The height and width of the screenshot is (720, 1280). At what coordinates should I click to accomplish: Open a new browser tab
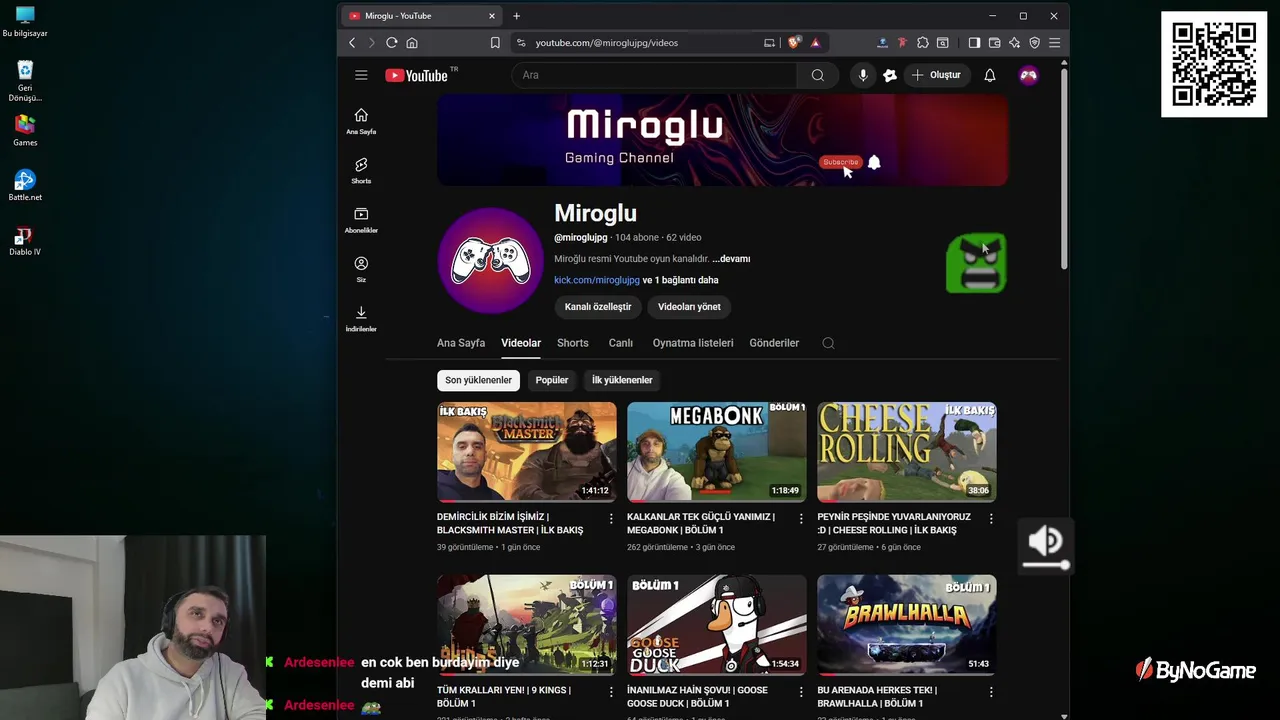[516, 16]
